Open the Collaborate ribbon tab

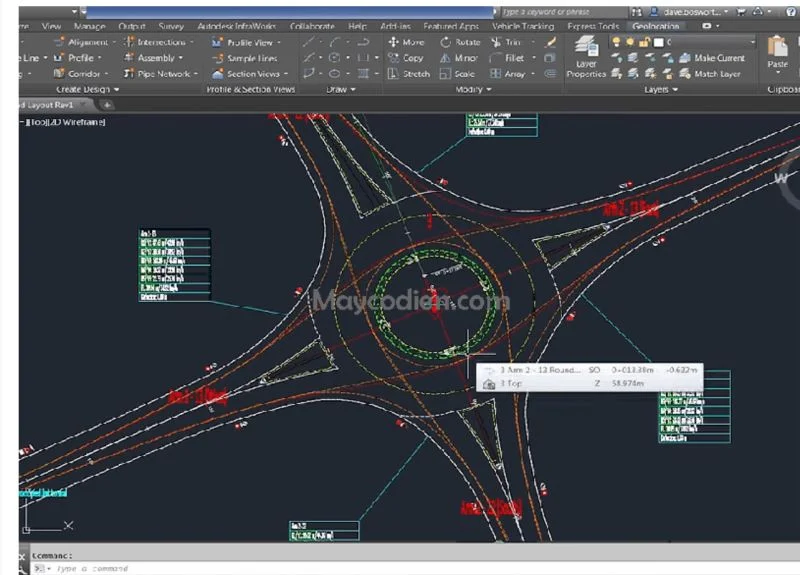312,26
